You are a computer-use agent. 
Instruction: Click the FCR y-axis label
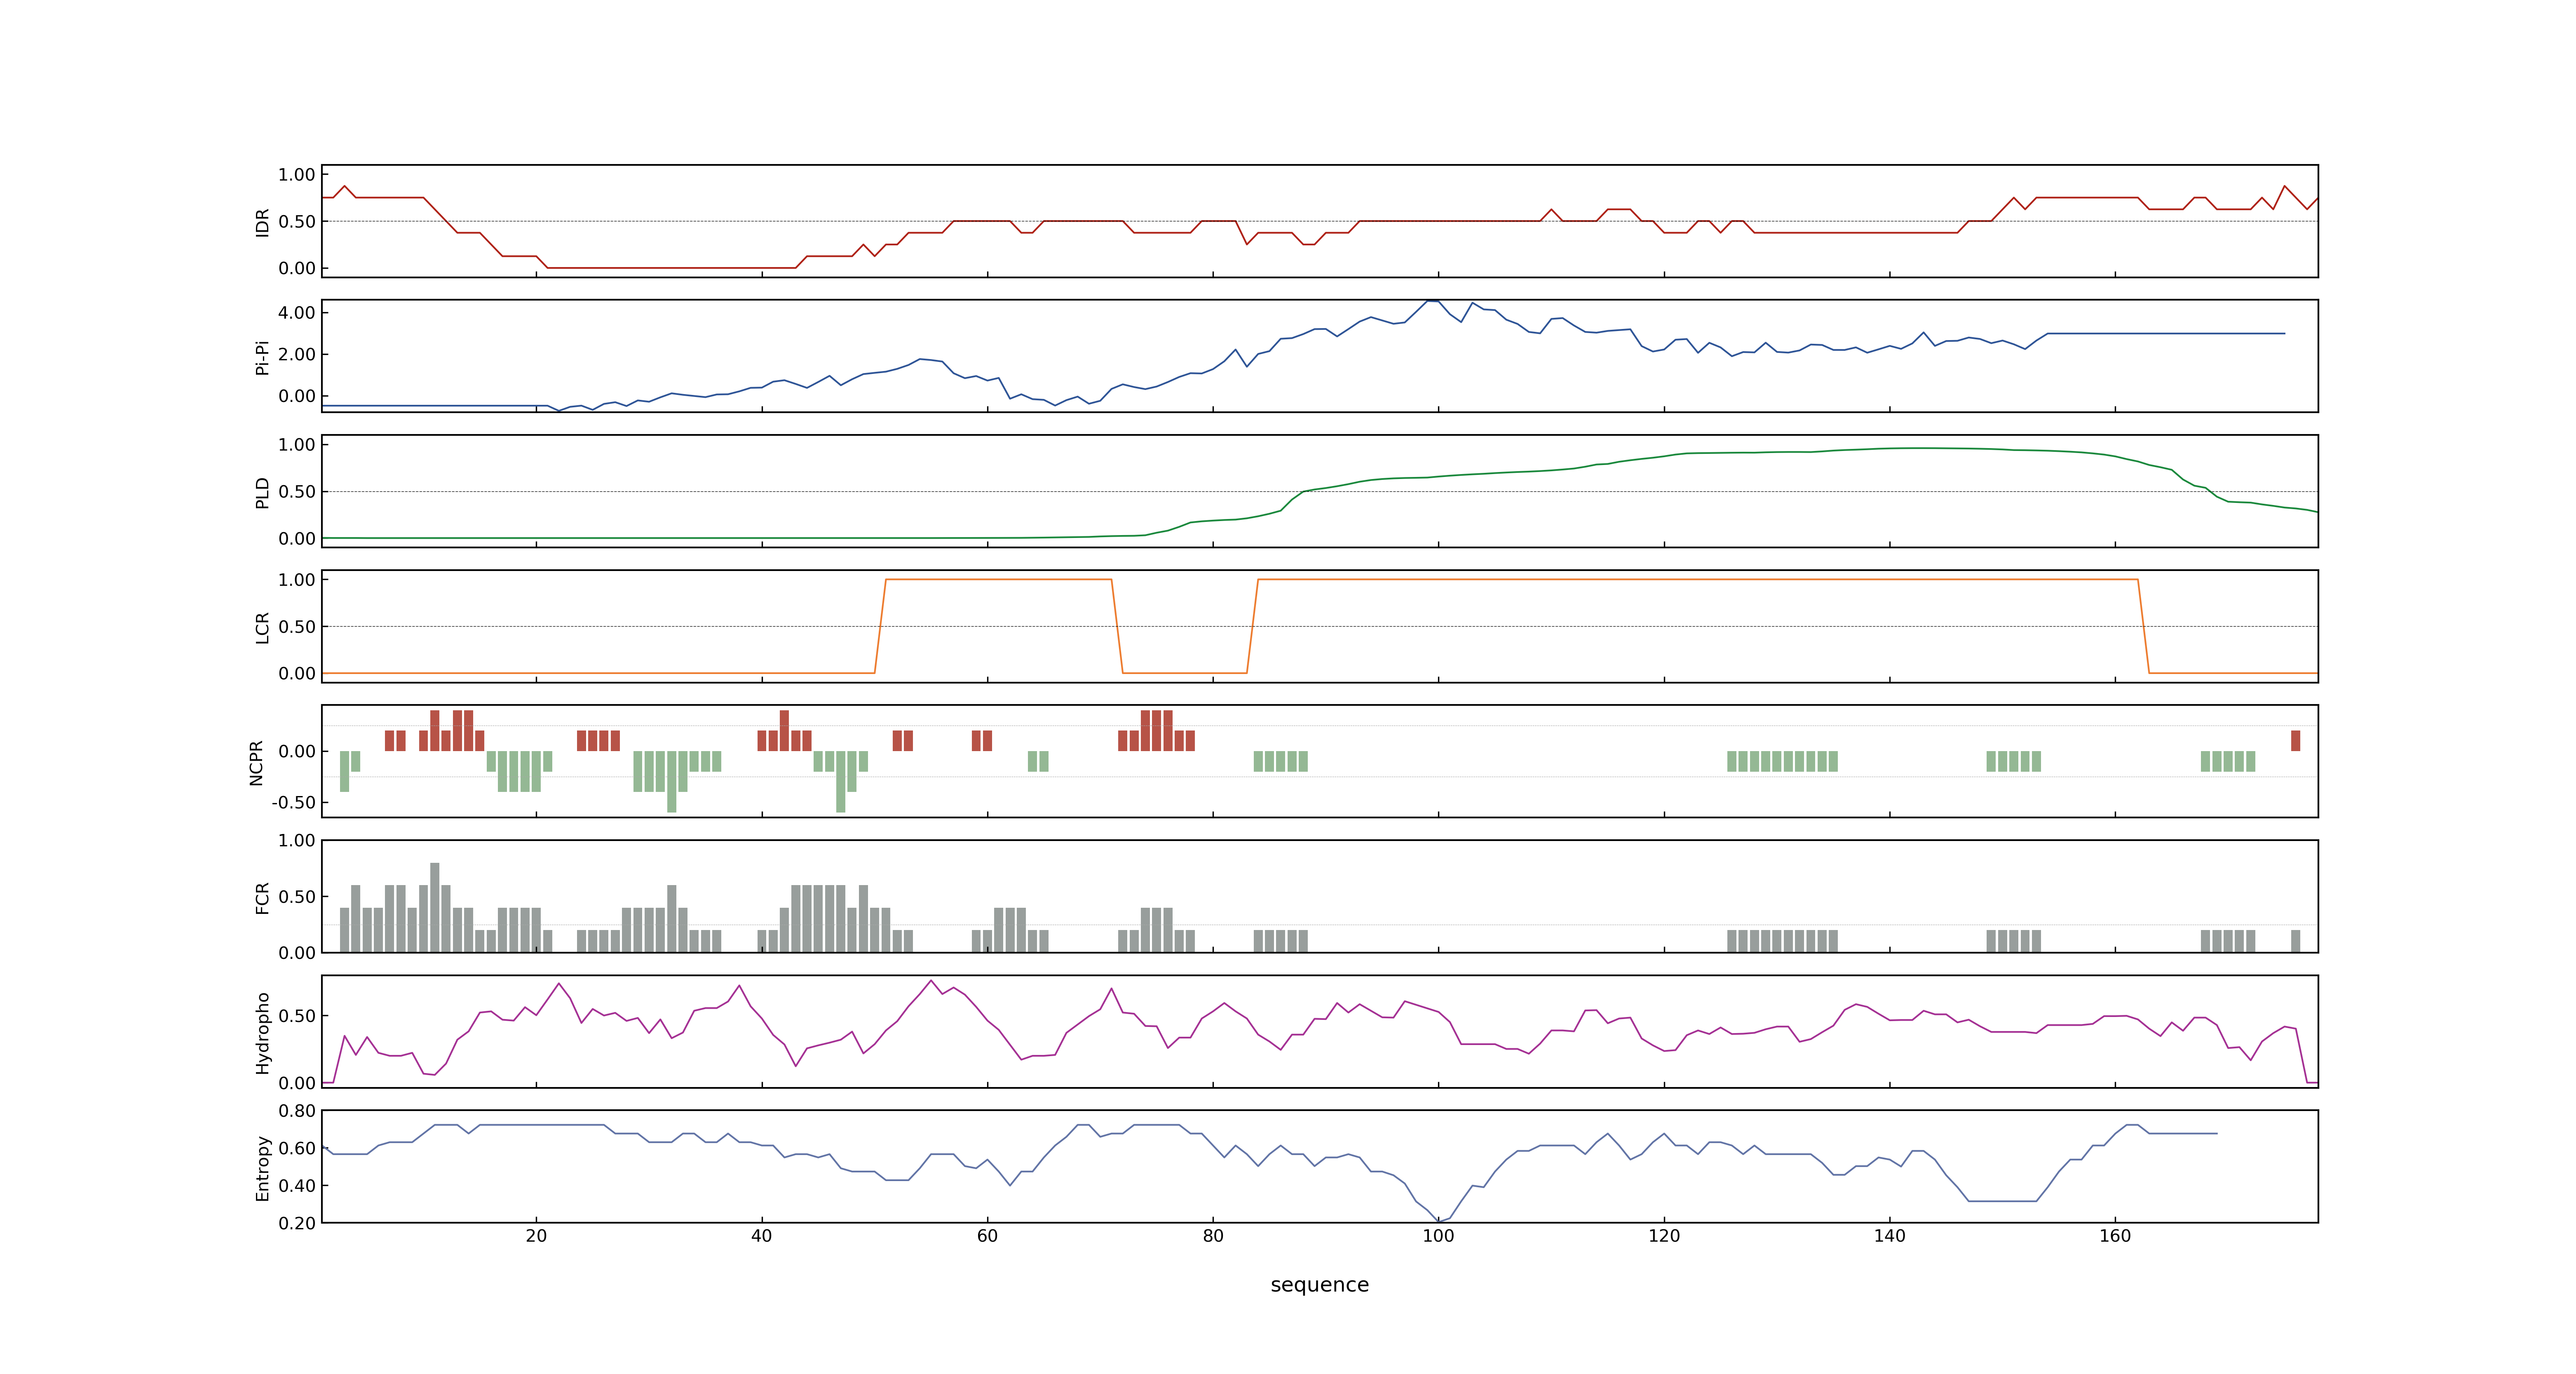coord(262,897)
